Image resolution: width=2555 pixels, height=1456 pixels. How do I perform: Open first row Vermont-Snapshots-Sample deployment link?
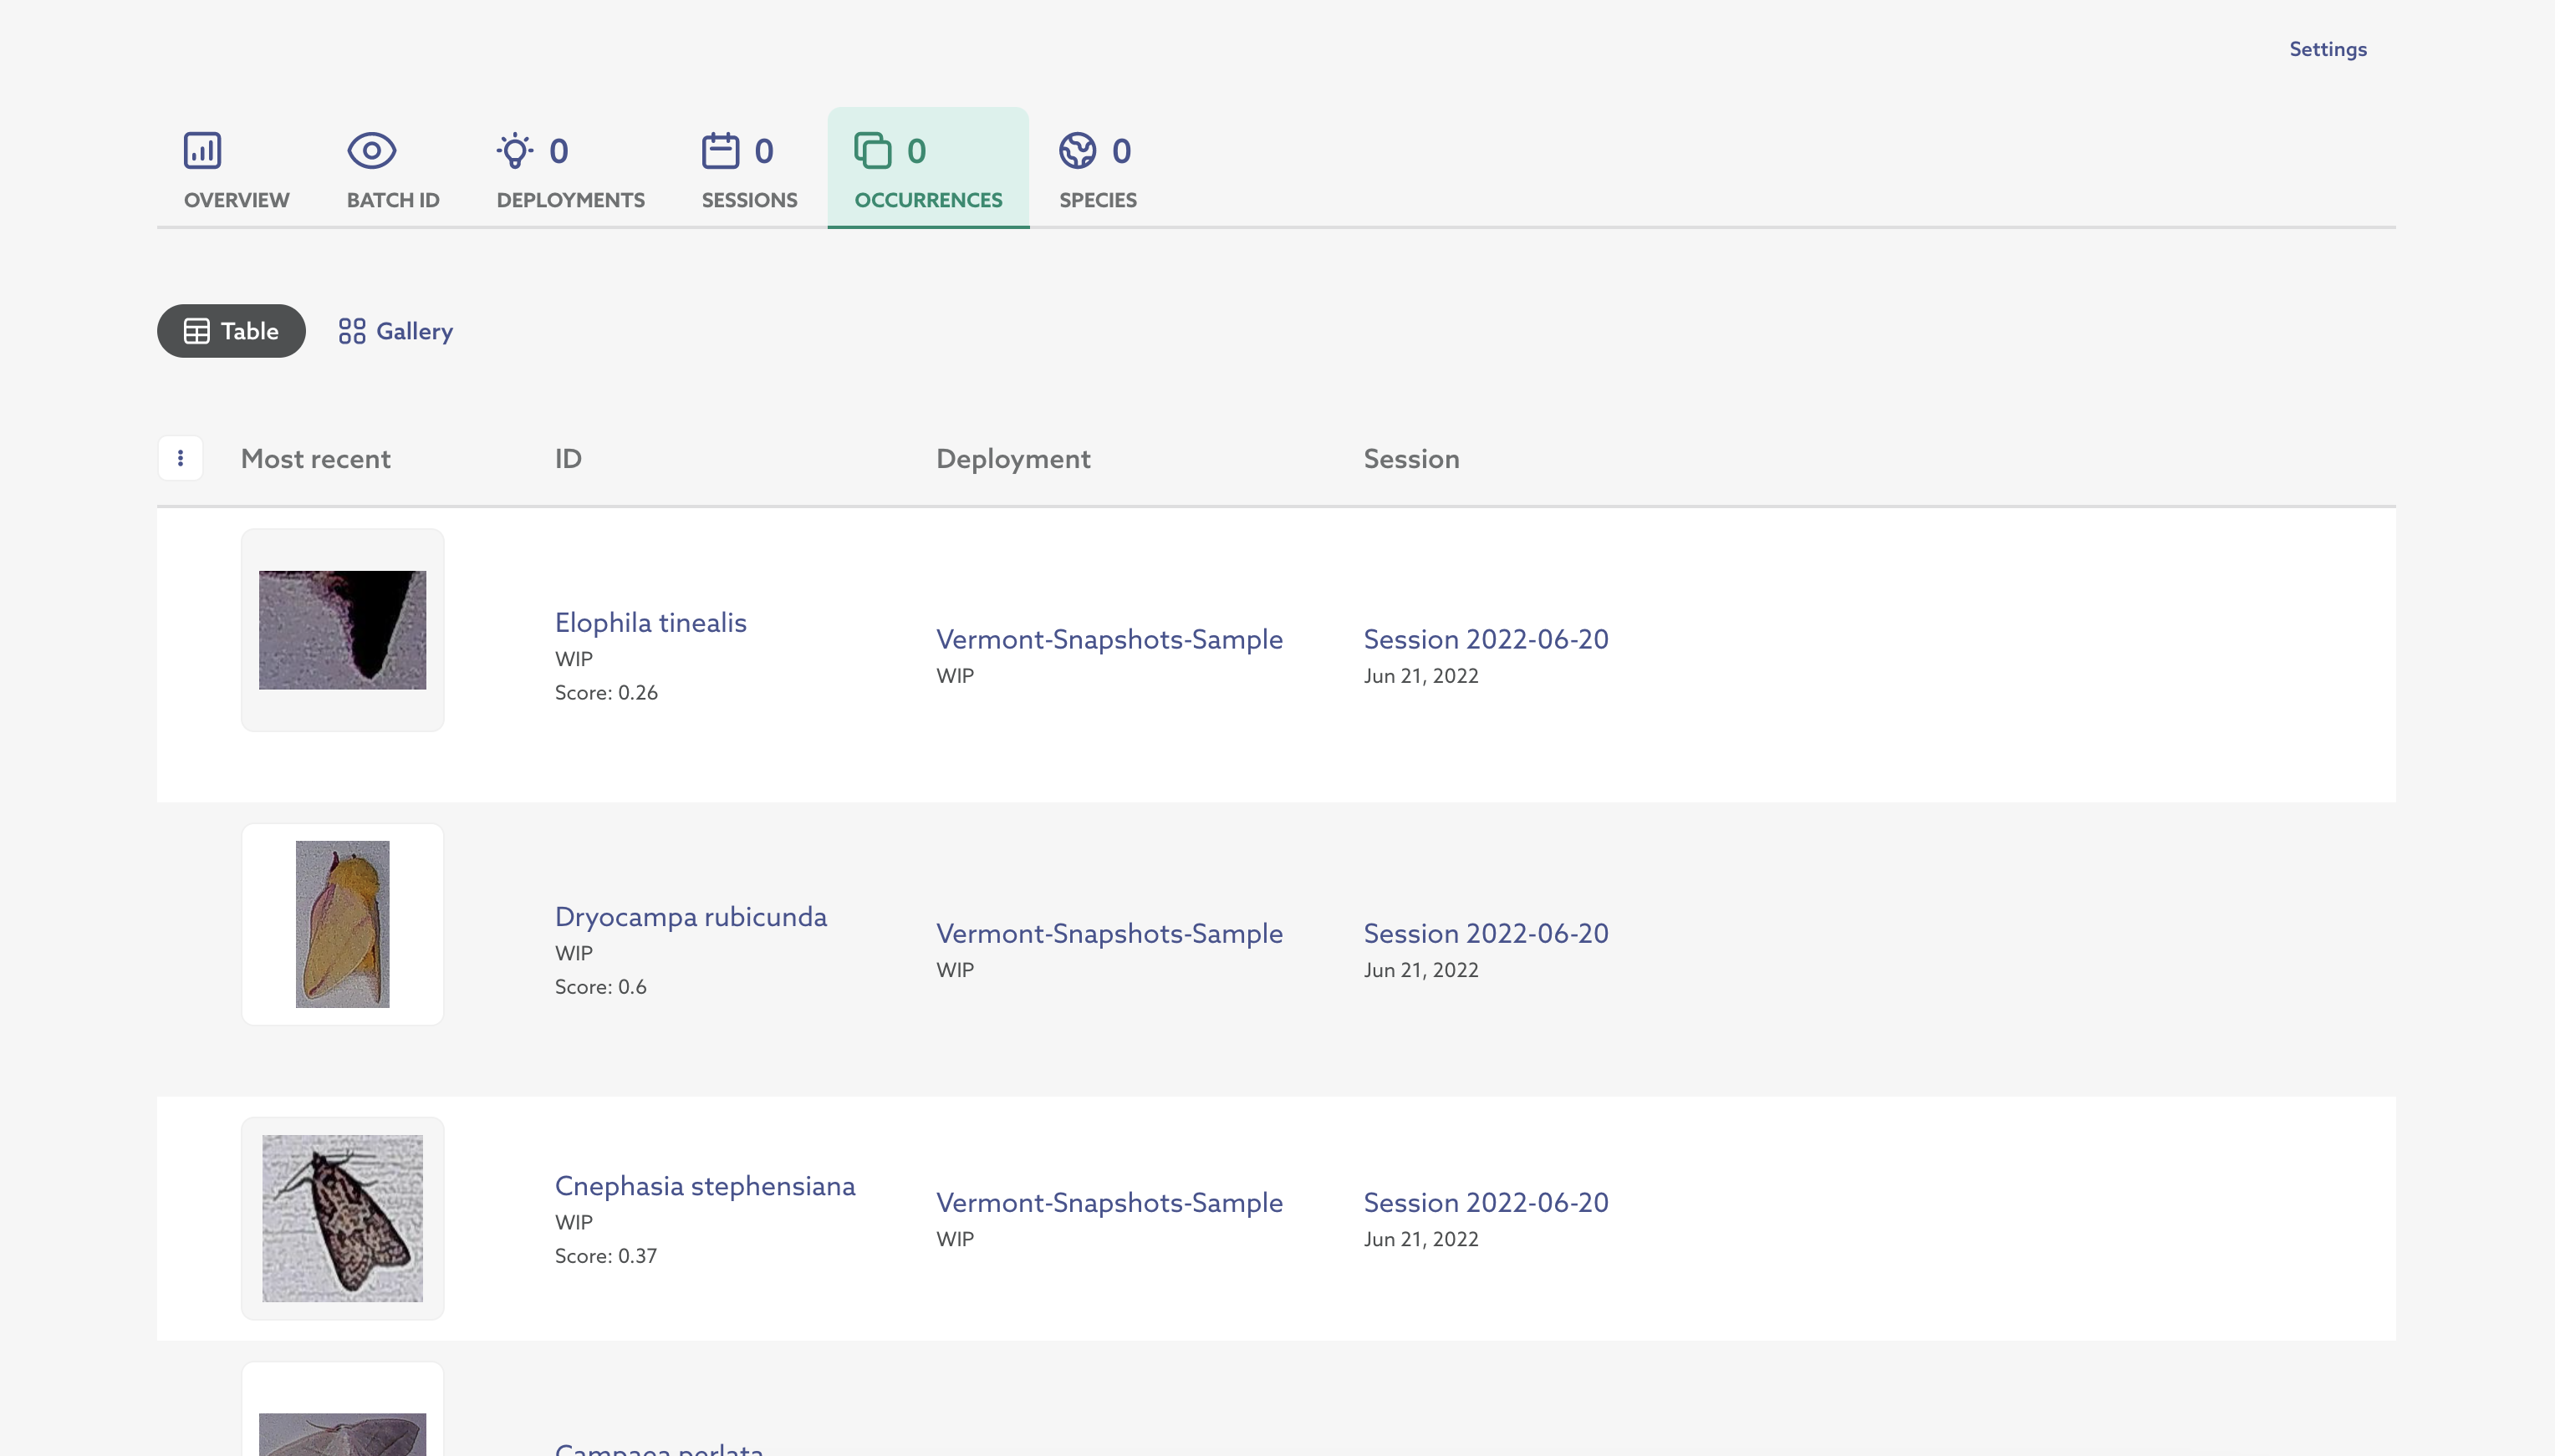point(1108,639)
